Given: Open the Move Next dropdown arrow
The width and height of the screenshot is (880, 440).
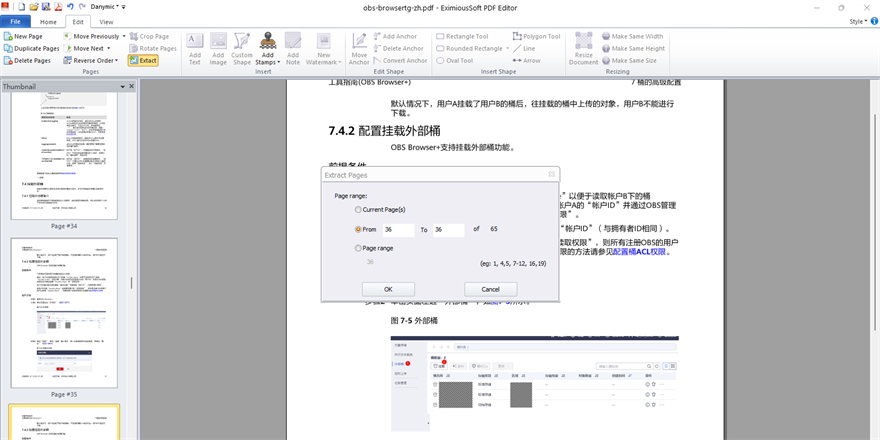Looking at the screenshot, I should coord(108,48).
